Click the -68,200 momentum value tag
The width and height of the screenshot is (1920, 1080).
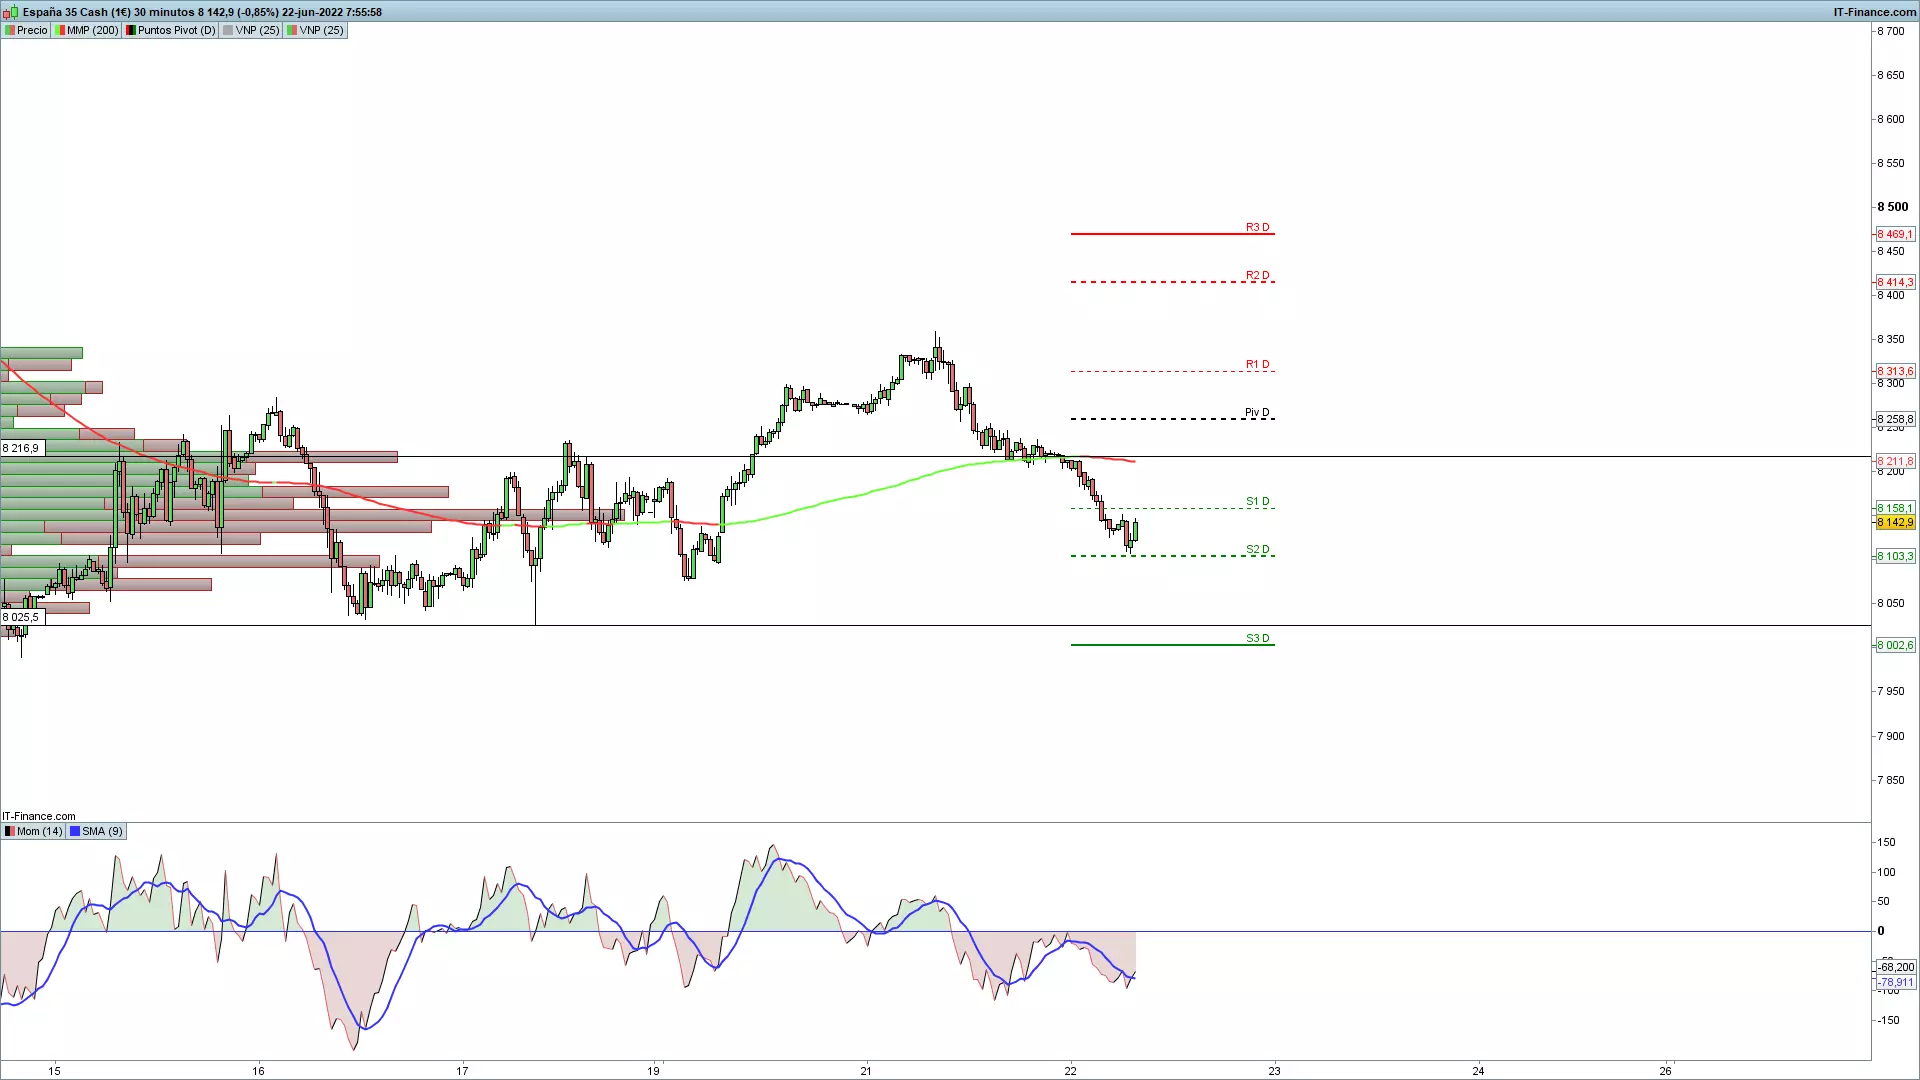point(1895,967)
